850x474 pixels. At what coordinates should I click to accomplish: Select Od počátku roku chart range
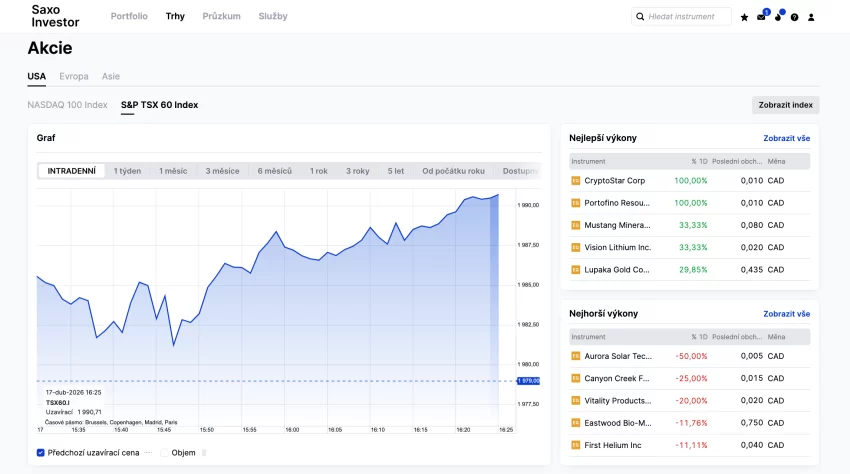click(454, 171)
